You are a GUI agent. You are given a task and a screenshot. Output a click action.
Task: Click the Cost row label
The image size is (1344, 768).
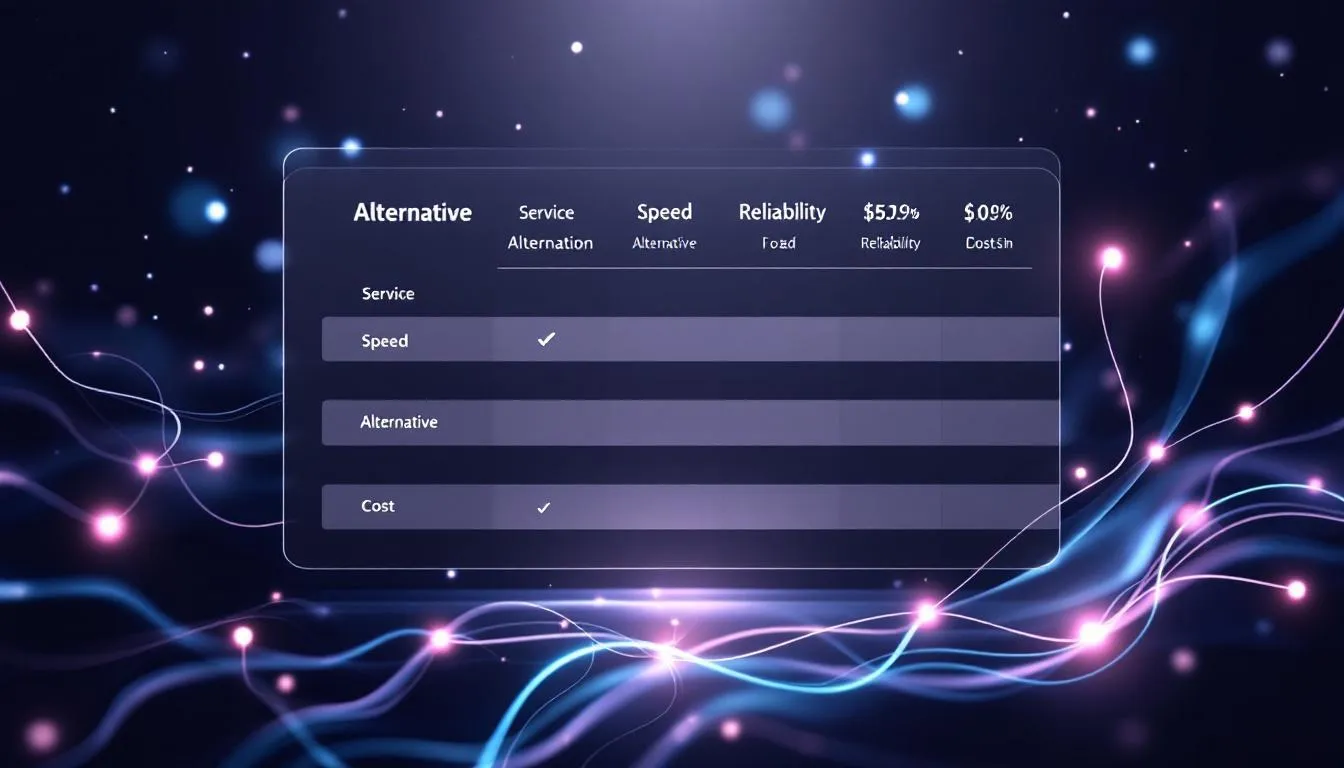click(377, 506)
